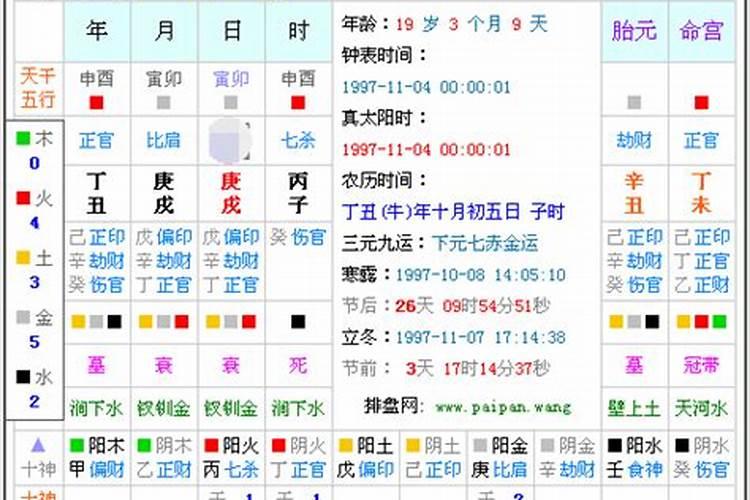Image resolution: width=750 pixels, height=500 pixels.
Task: Click the 丁丑 year pillar
Action: coord(97,193)
